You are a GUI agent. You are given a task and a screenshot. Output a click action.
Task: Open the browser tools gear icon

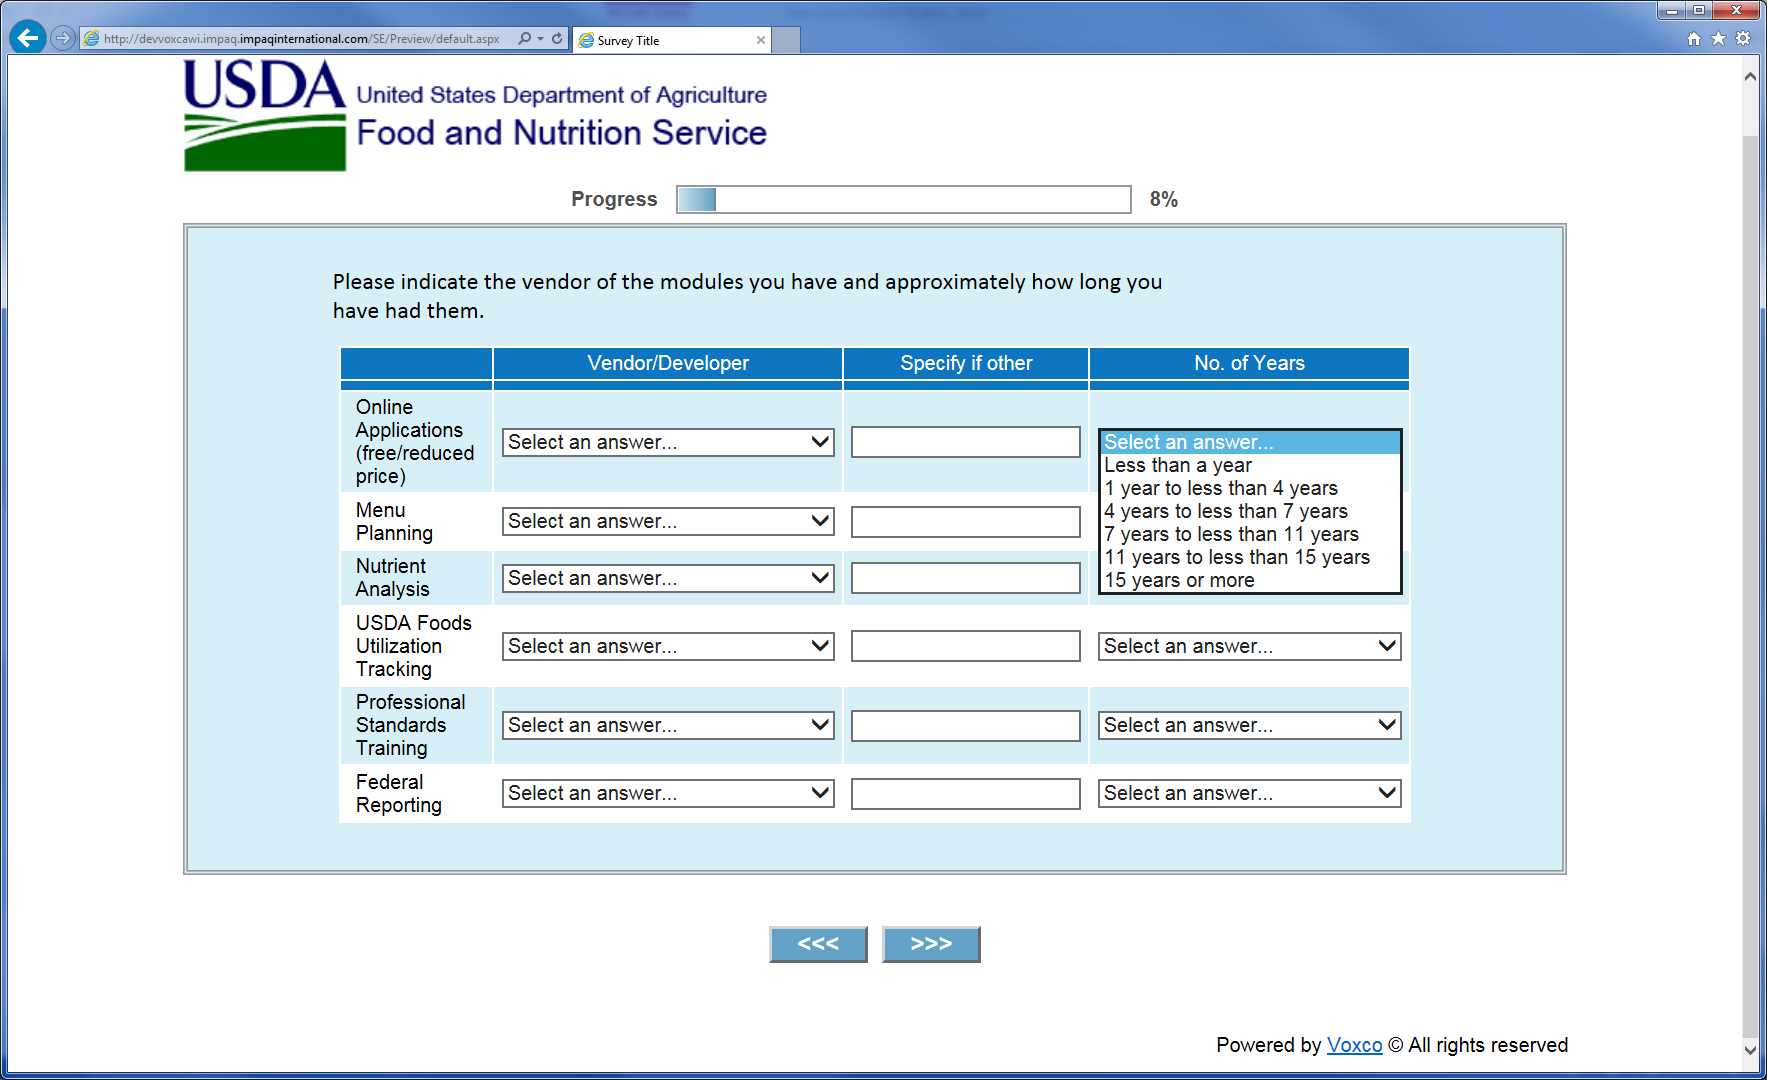pos(1743,39)
